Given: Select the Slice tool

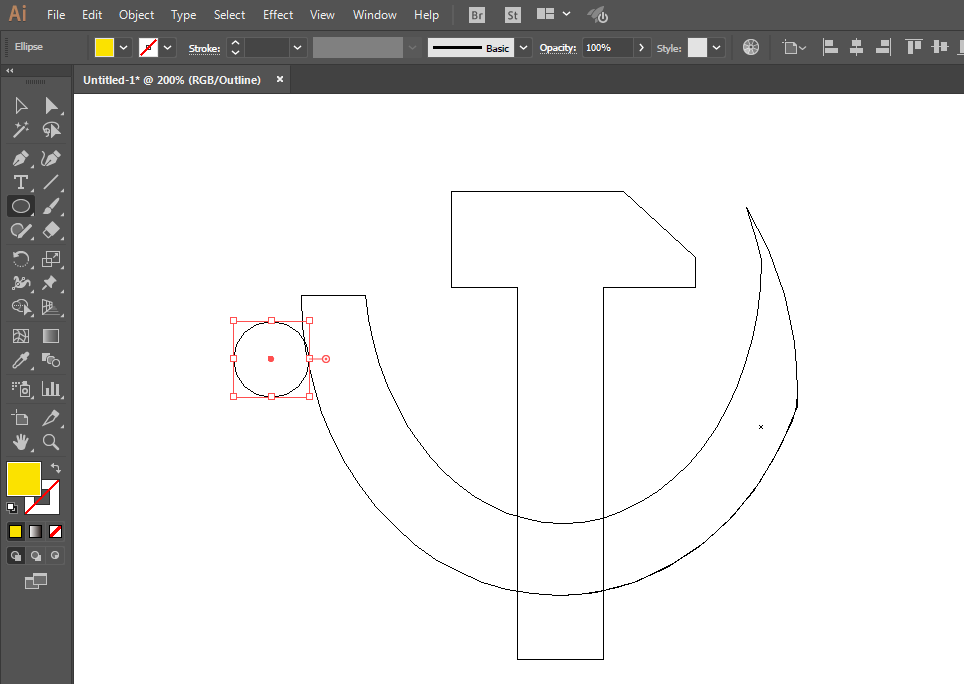Looking at the screenshot, I should click(51, 419).
